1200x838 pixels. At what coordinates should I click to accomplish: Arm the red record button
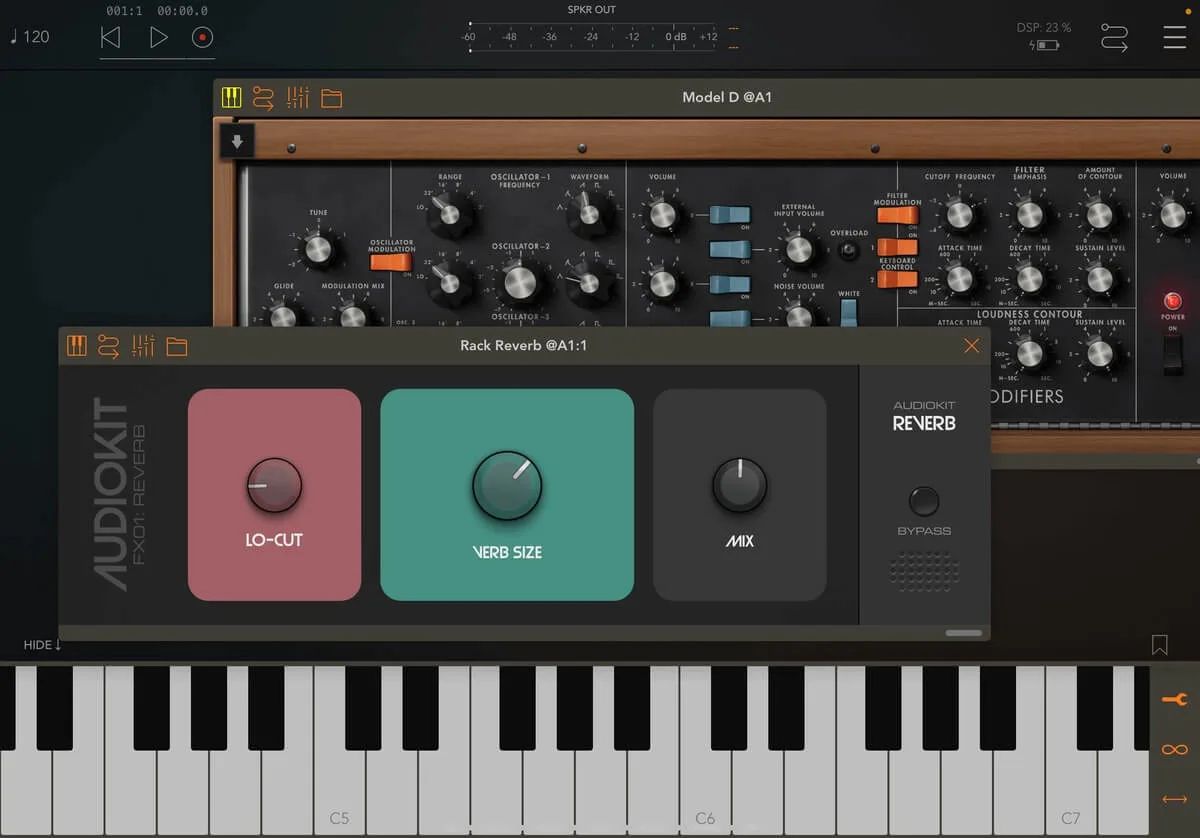(x=203, y=38)
